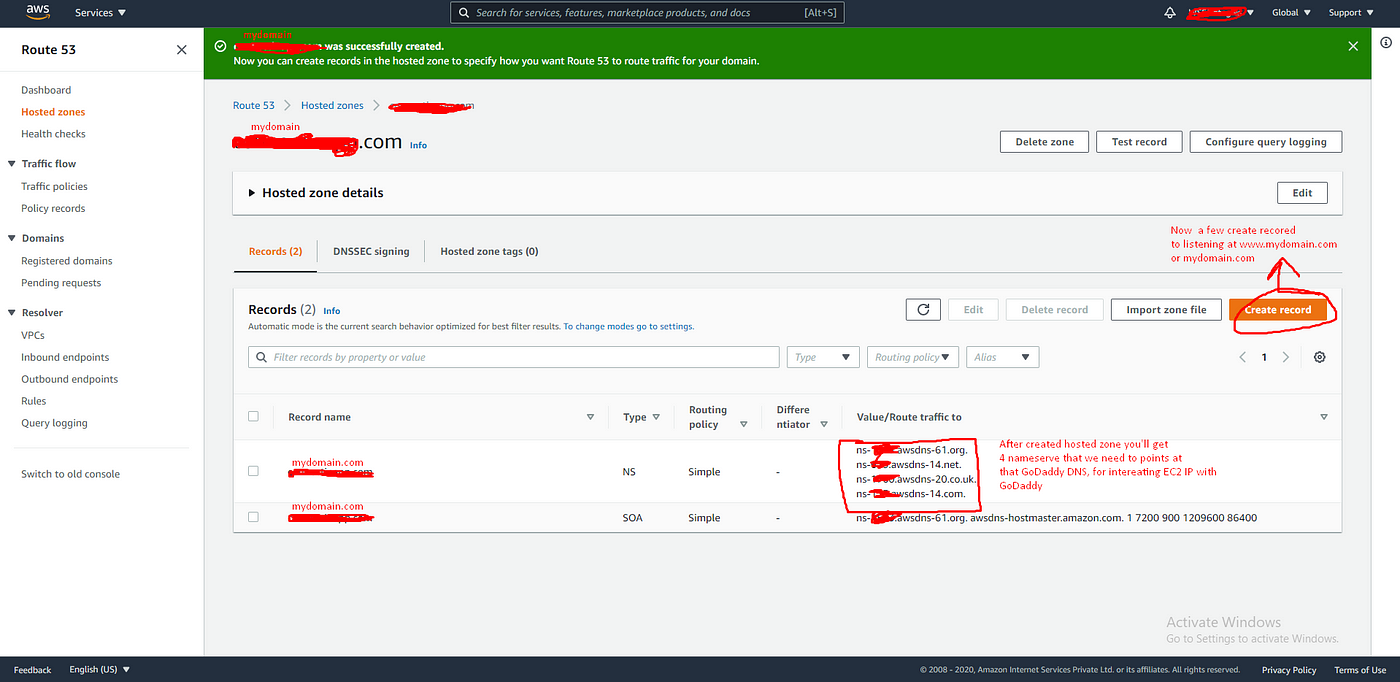Close the Route 53 side navigation panel
The width and height of the screenshot is (1400, 682).
tap(181, 50)
